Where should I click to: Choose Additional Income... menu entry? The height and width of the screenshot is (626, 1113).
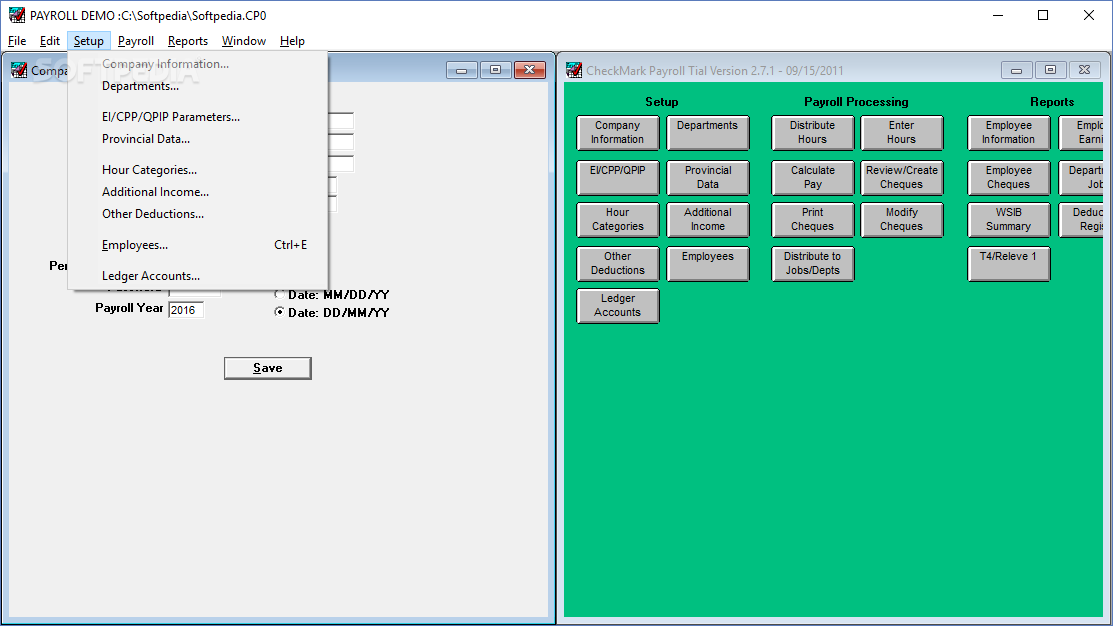[x=197, y=192]
